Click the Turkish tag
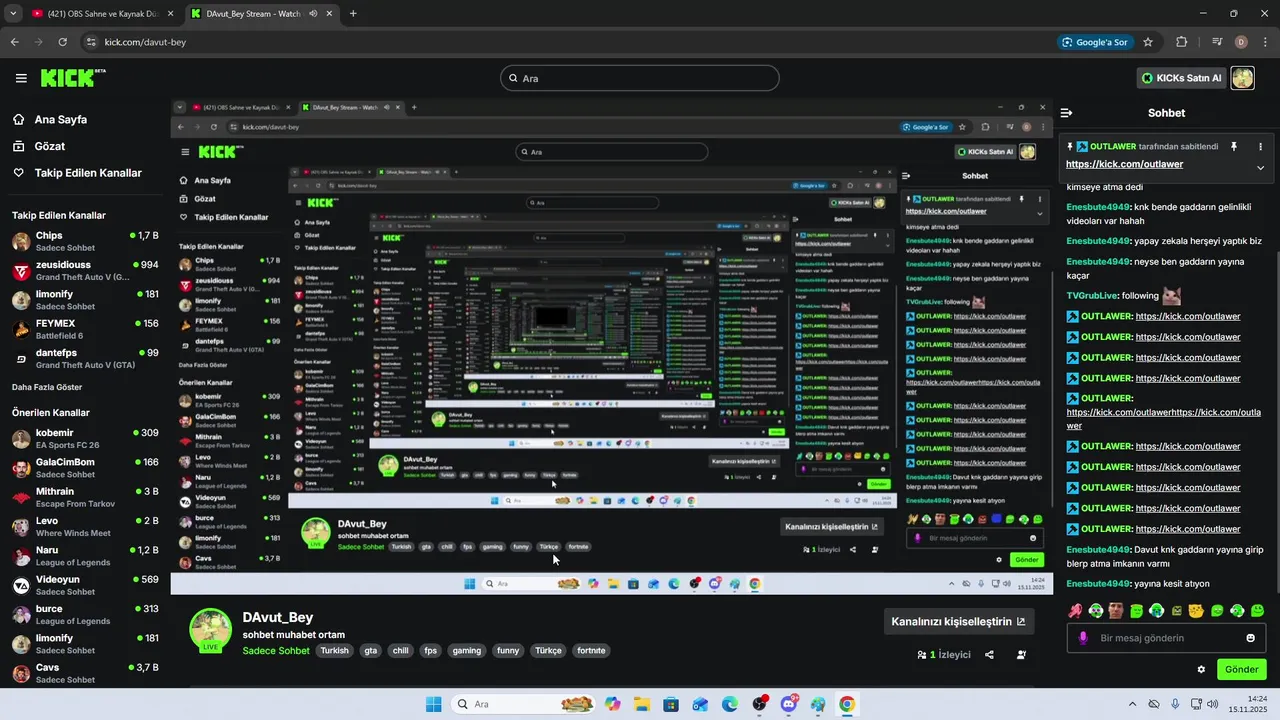The width and height of the screenshot is (1280, 720). pos(335,651)
